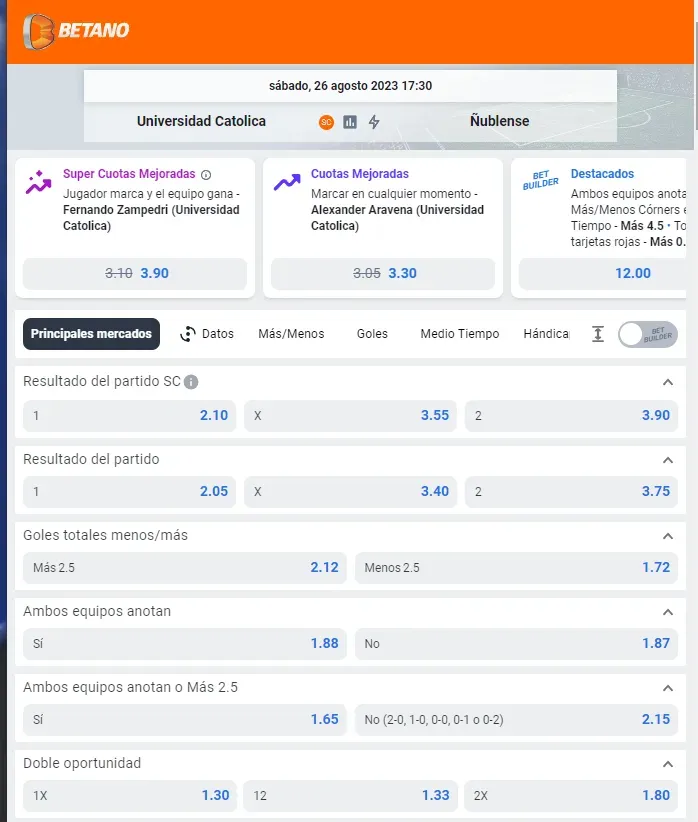Collapse the Ambos equipos anotan section
The width and height of the screenshot is (698, 822).
pos(667,612)
